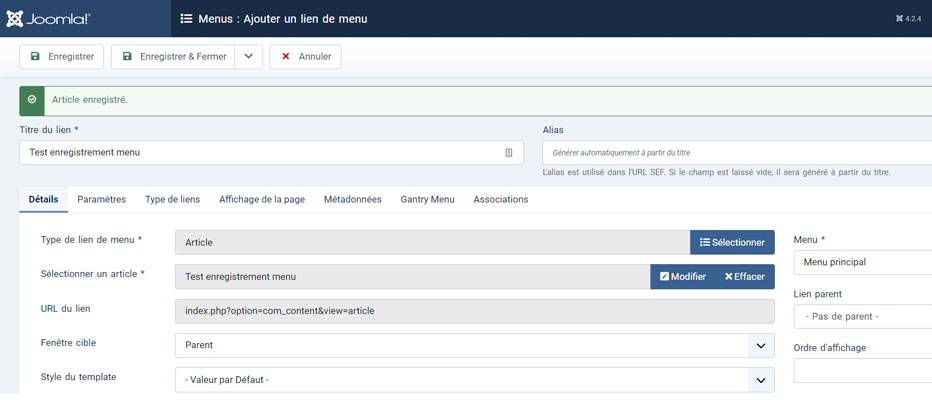932x400 pixels.
Task: Switch to the Gantry Menu tab
Action: coord(427,200)
